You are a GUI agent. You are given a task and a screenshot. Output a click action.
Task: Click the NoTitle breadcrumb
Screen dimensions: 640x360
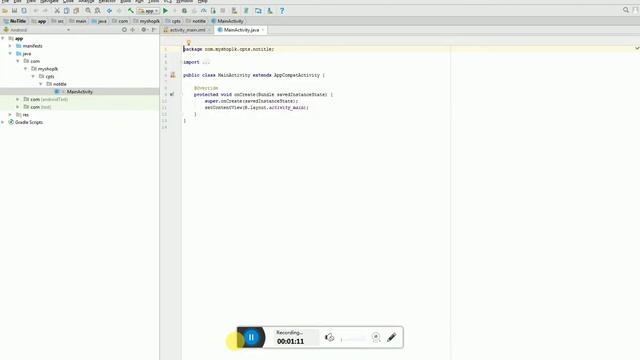(x=15, y=21)
